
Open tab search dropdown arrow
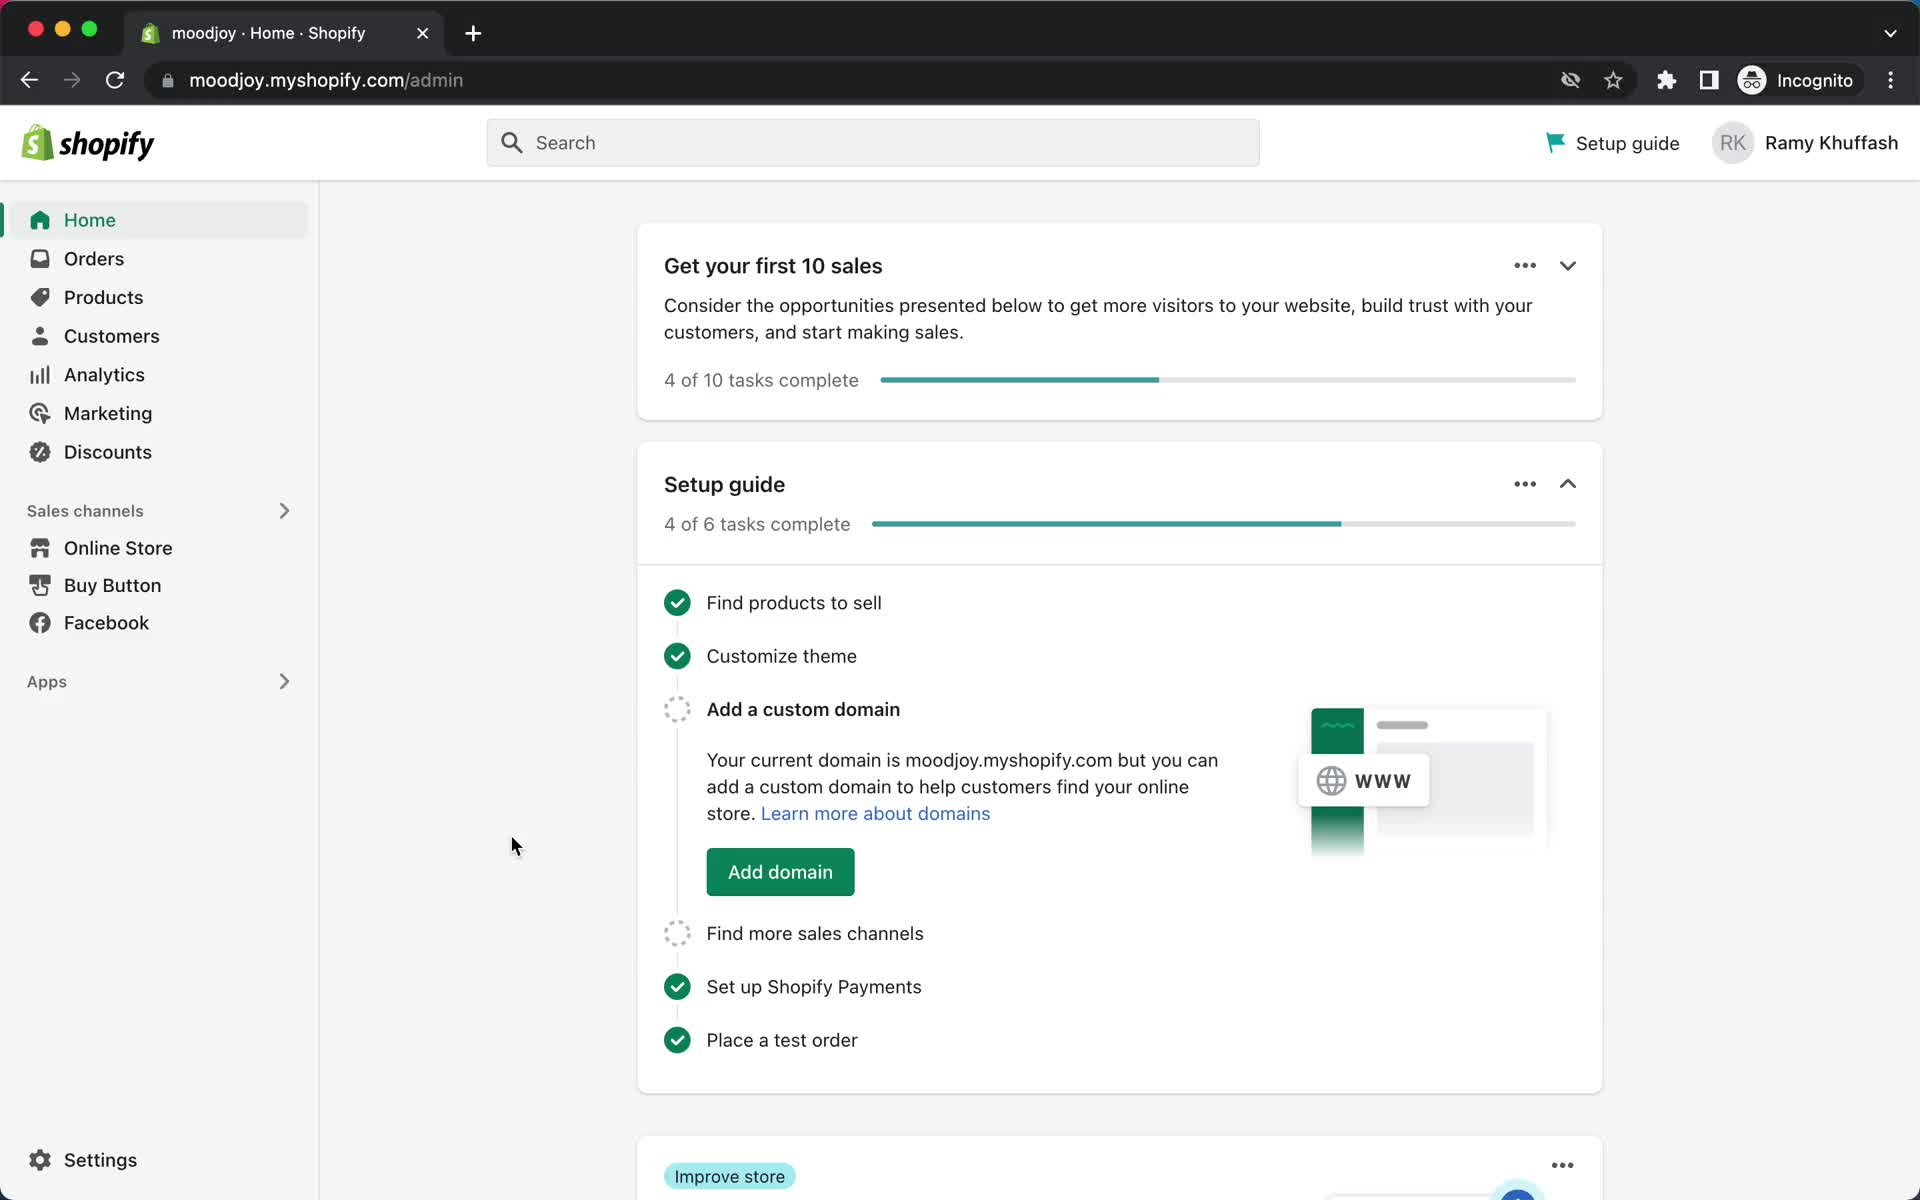(1890, 33)
